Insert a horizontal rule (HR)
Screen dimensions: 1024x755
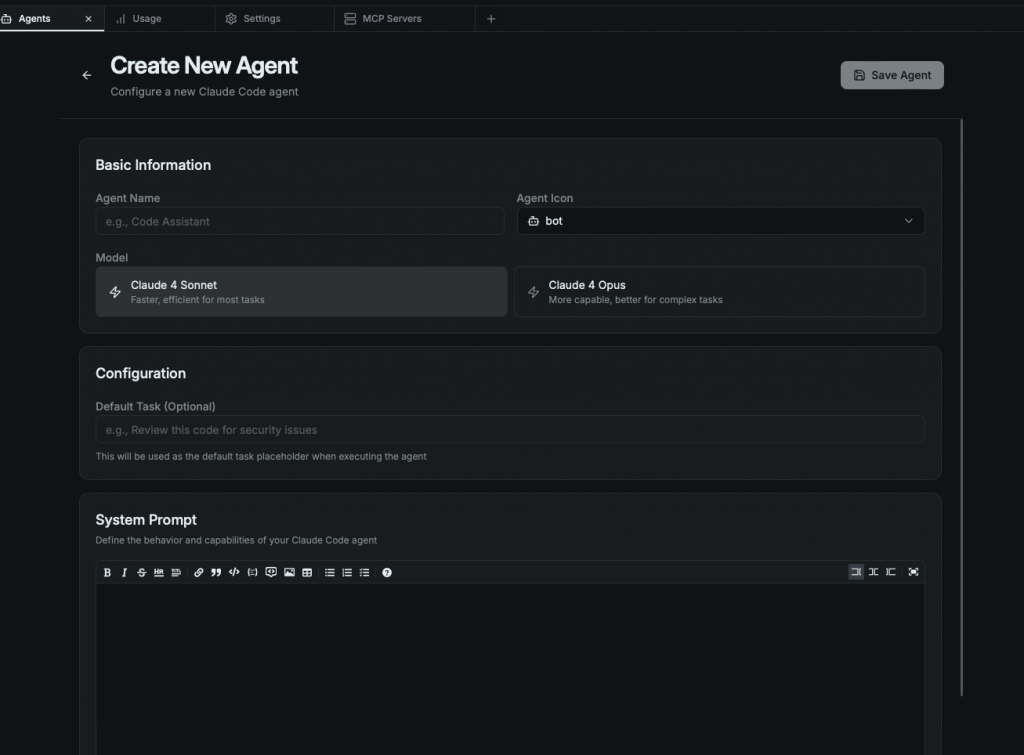click(x=159, y=572)
